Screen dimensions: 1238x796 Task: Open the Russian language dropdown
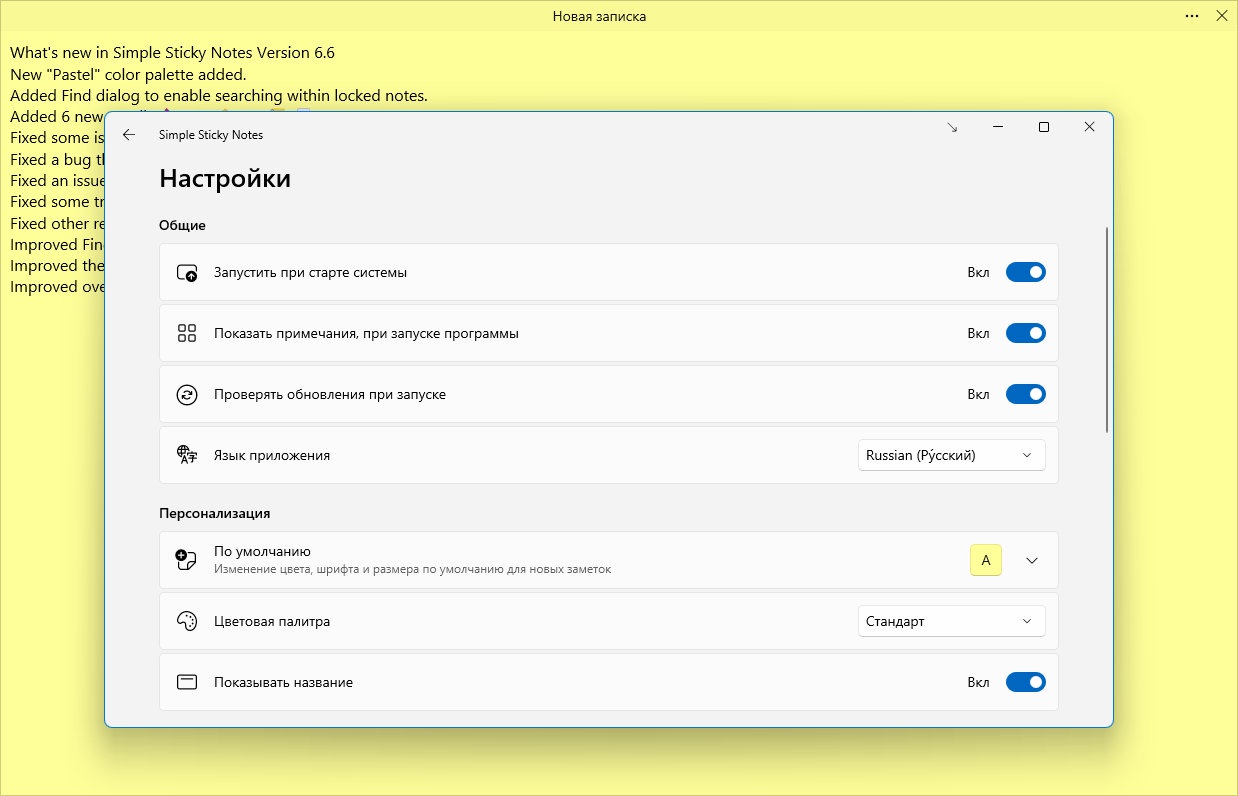pyautogui.click(x=952, y=455)
